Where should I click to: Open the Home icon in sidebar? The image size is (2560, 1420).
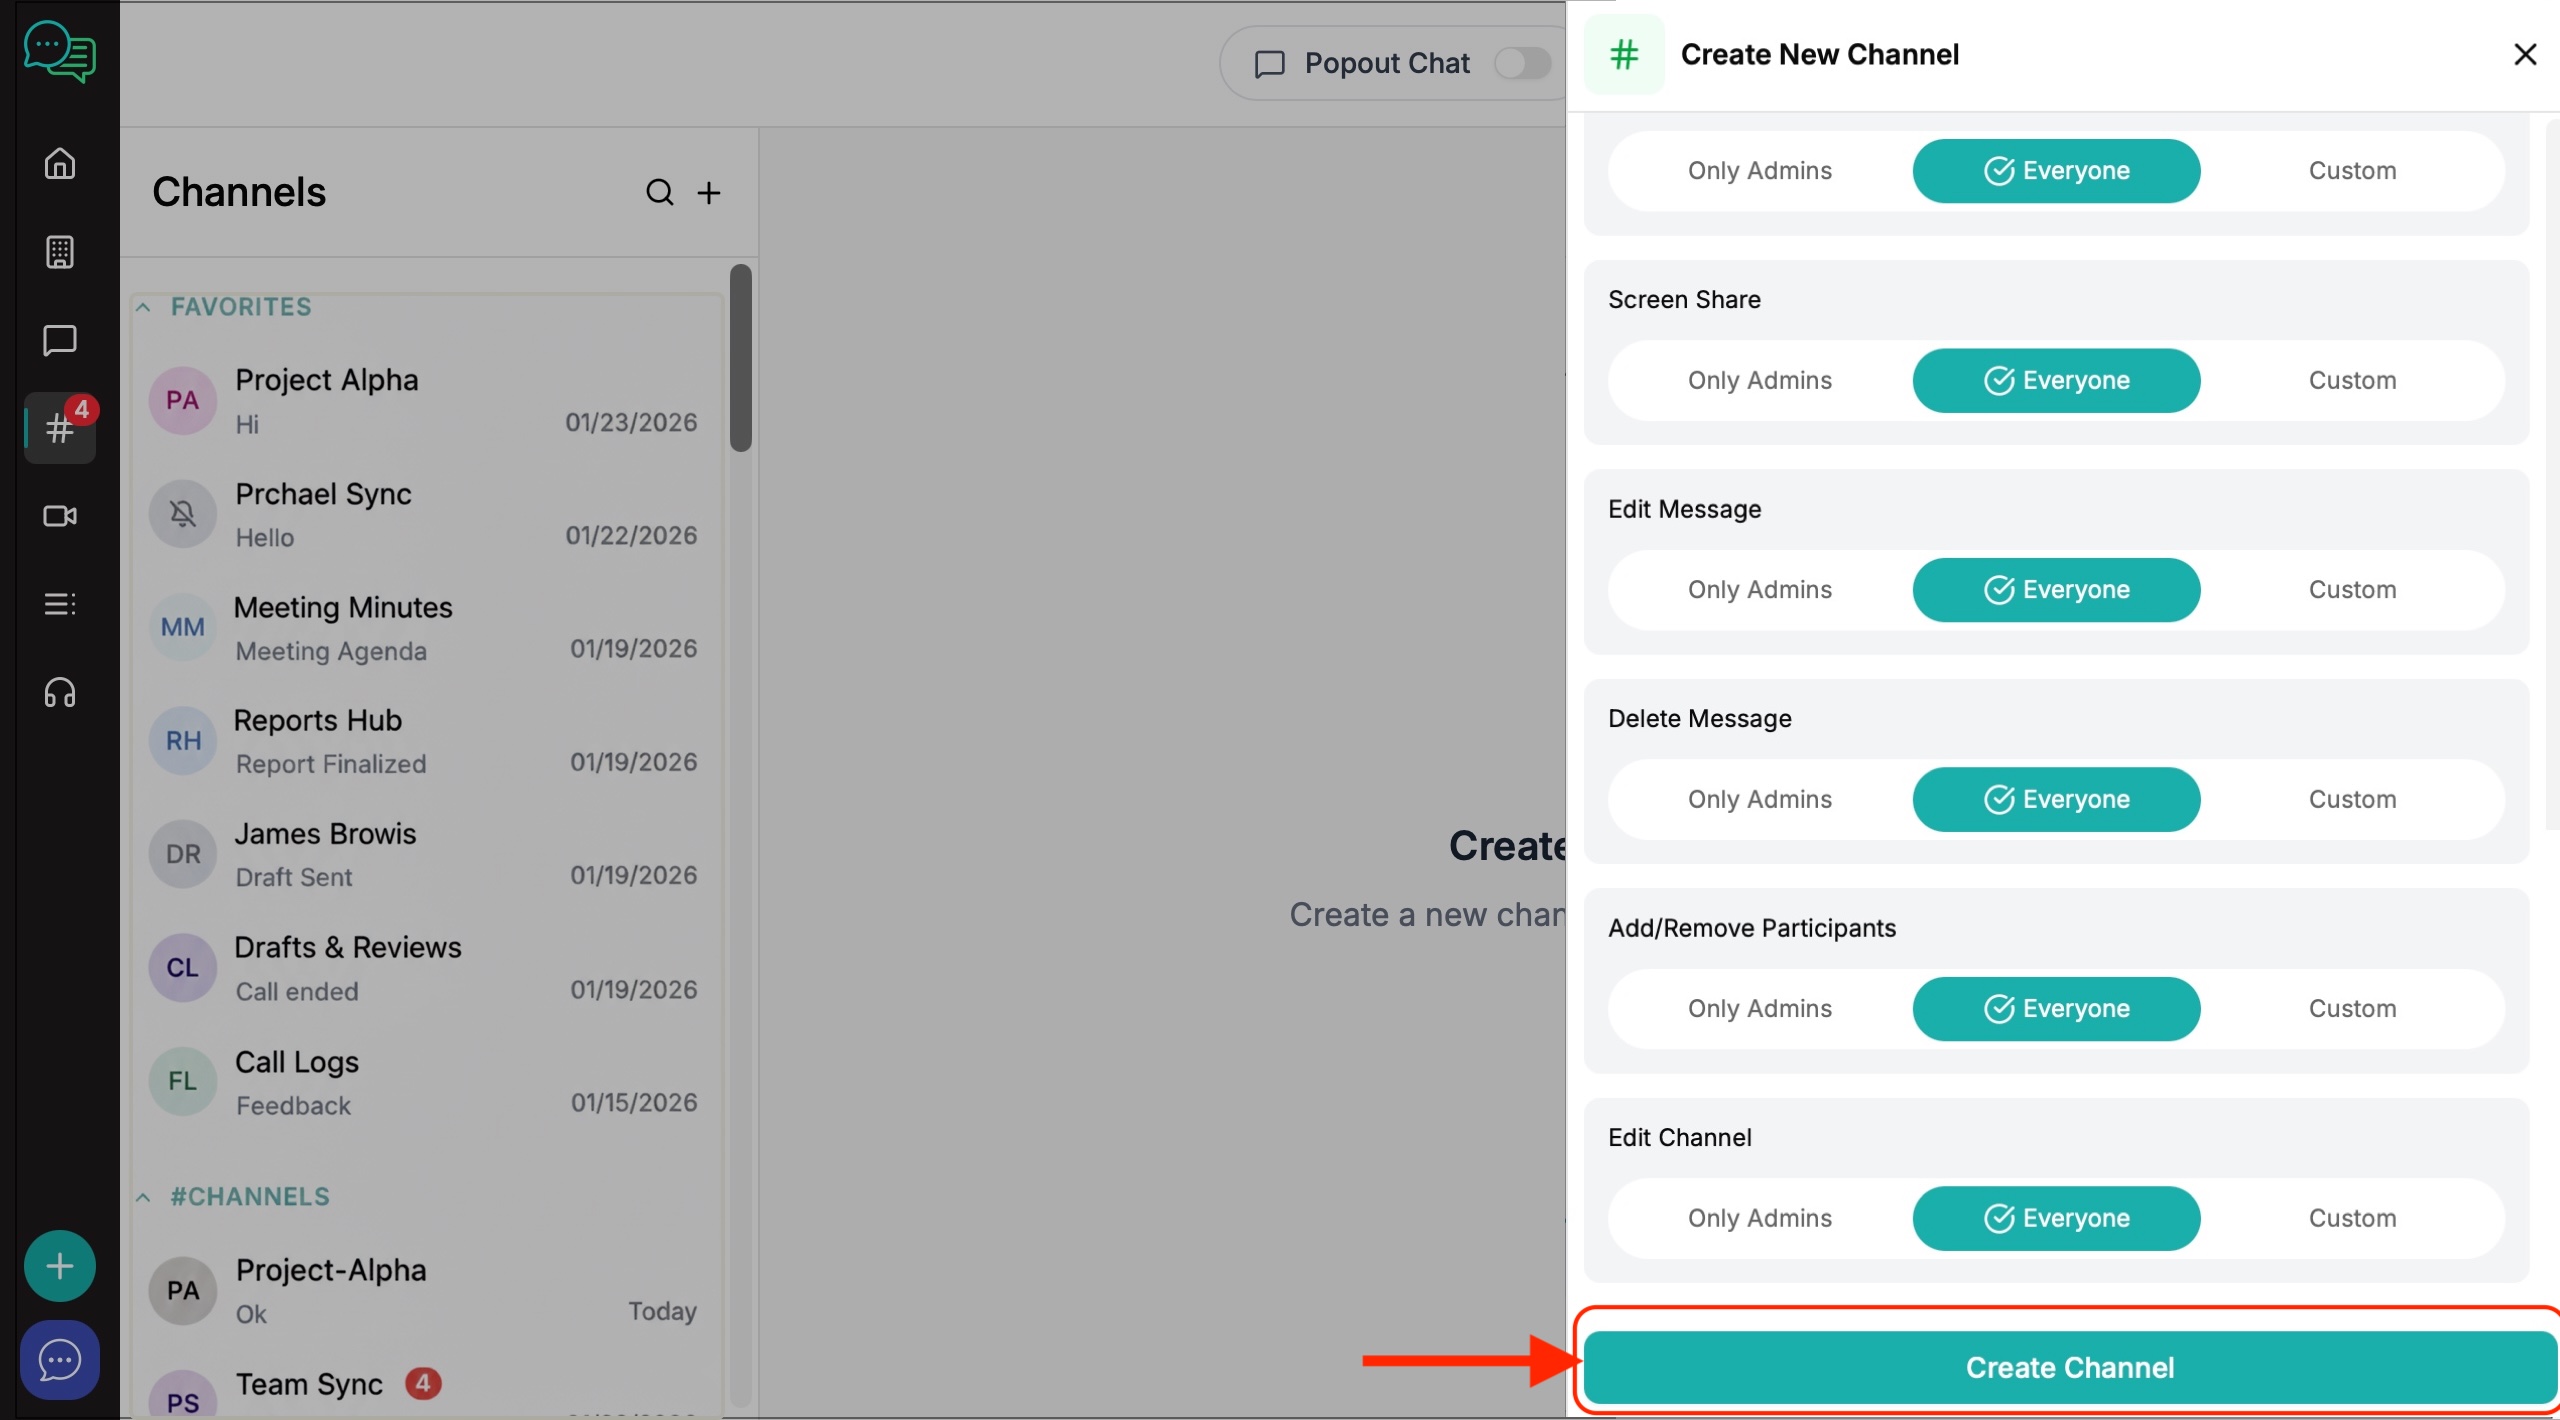click(60, 163)
